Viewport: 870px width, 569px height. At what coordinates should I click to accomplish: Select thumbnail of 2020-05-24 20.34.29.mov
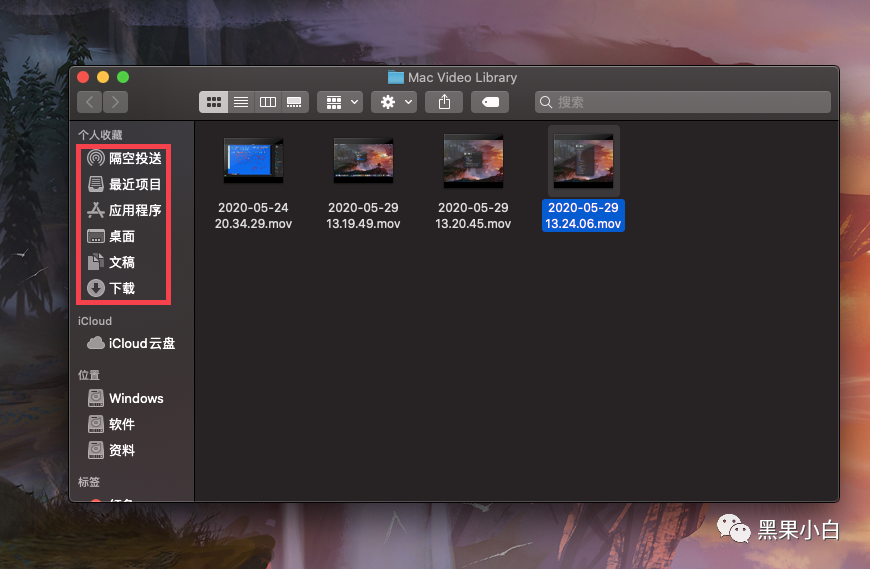point(254,161)
